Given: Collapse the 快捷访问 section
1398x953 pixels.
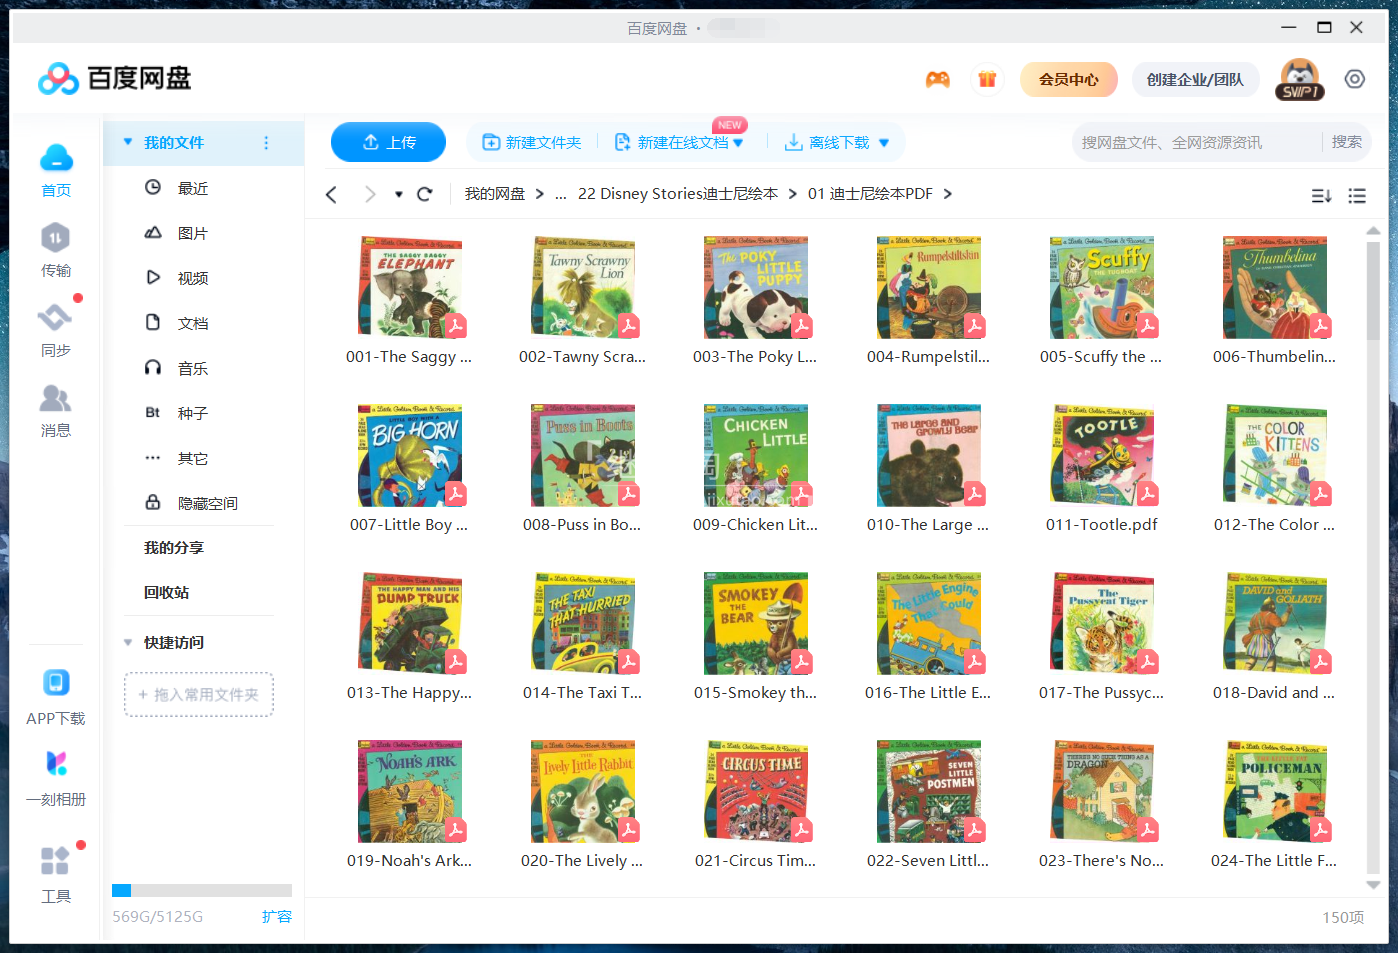Looking at the screenshot, I should pyautogui.click(x=128, y=643).
